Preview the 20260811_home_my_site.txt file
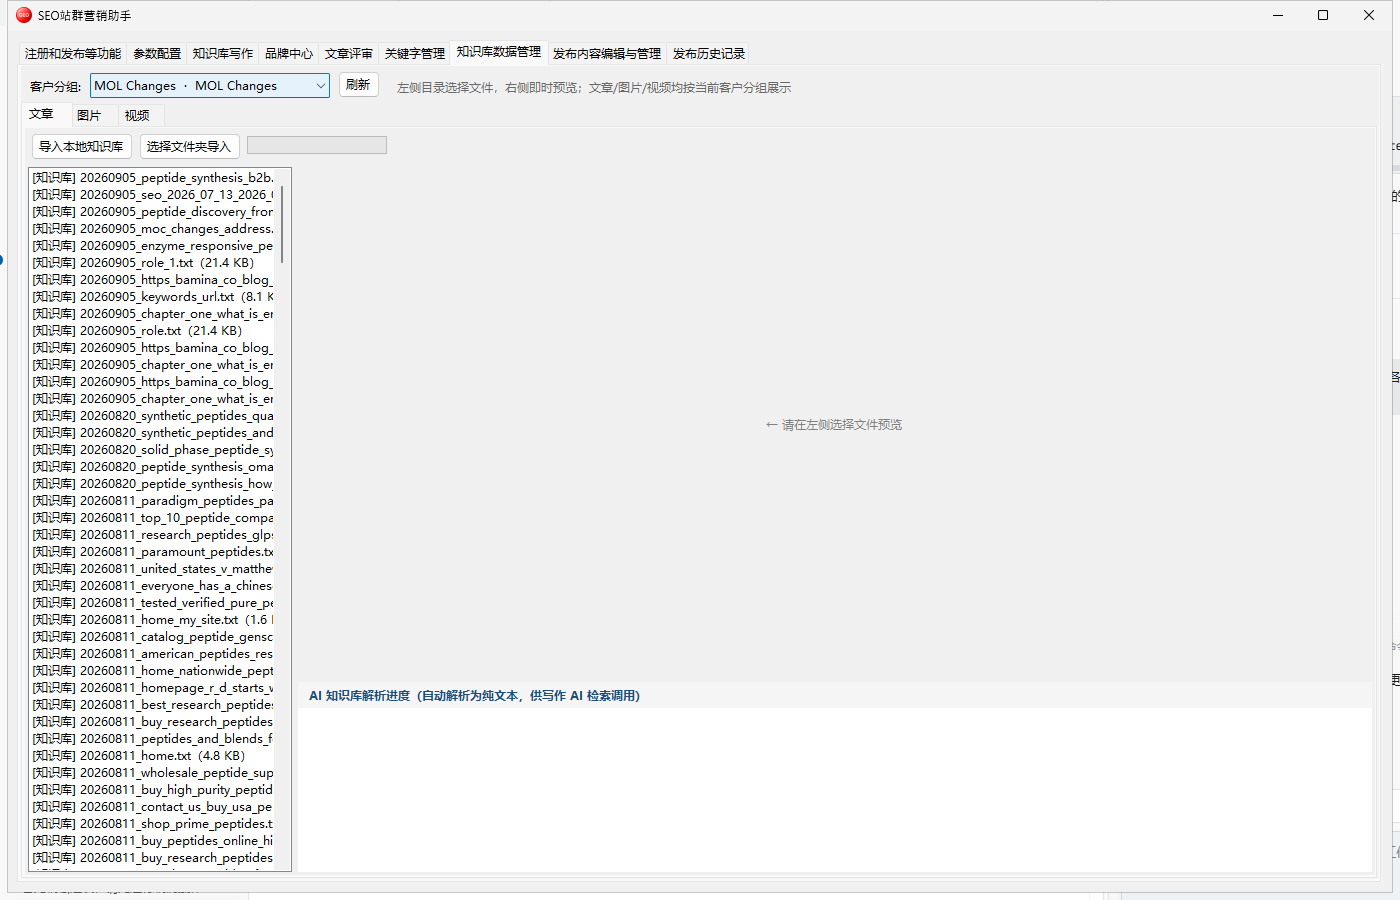The width and height of the screenshot is (1400, 900). point(152,620)
